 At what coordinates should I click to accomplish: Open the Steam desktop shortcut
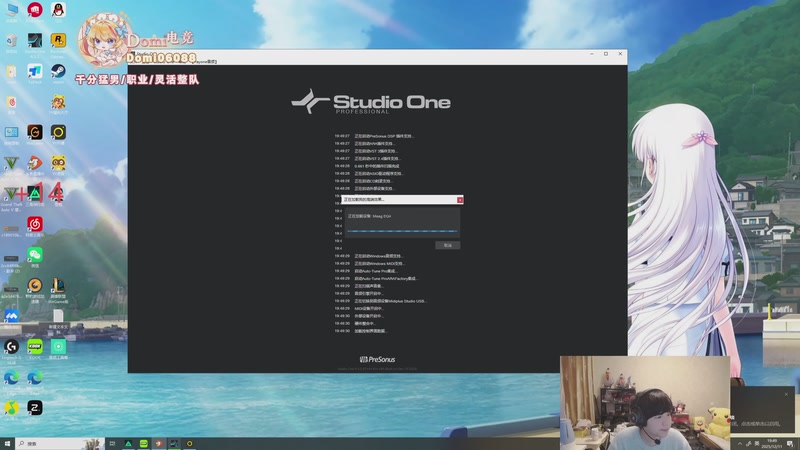pyautogui.click(x=58, y=73)
